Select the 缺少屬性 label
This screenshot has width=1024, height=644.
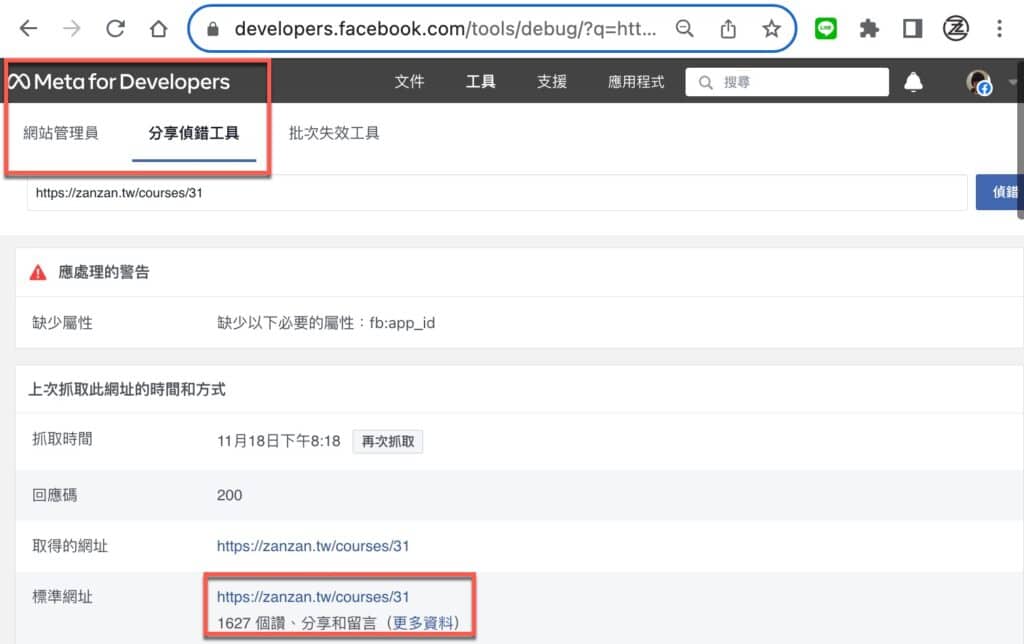[x=62, y=323]
